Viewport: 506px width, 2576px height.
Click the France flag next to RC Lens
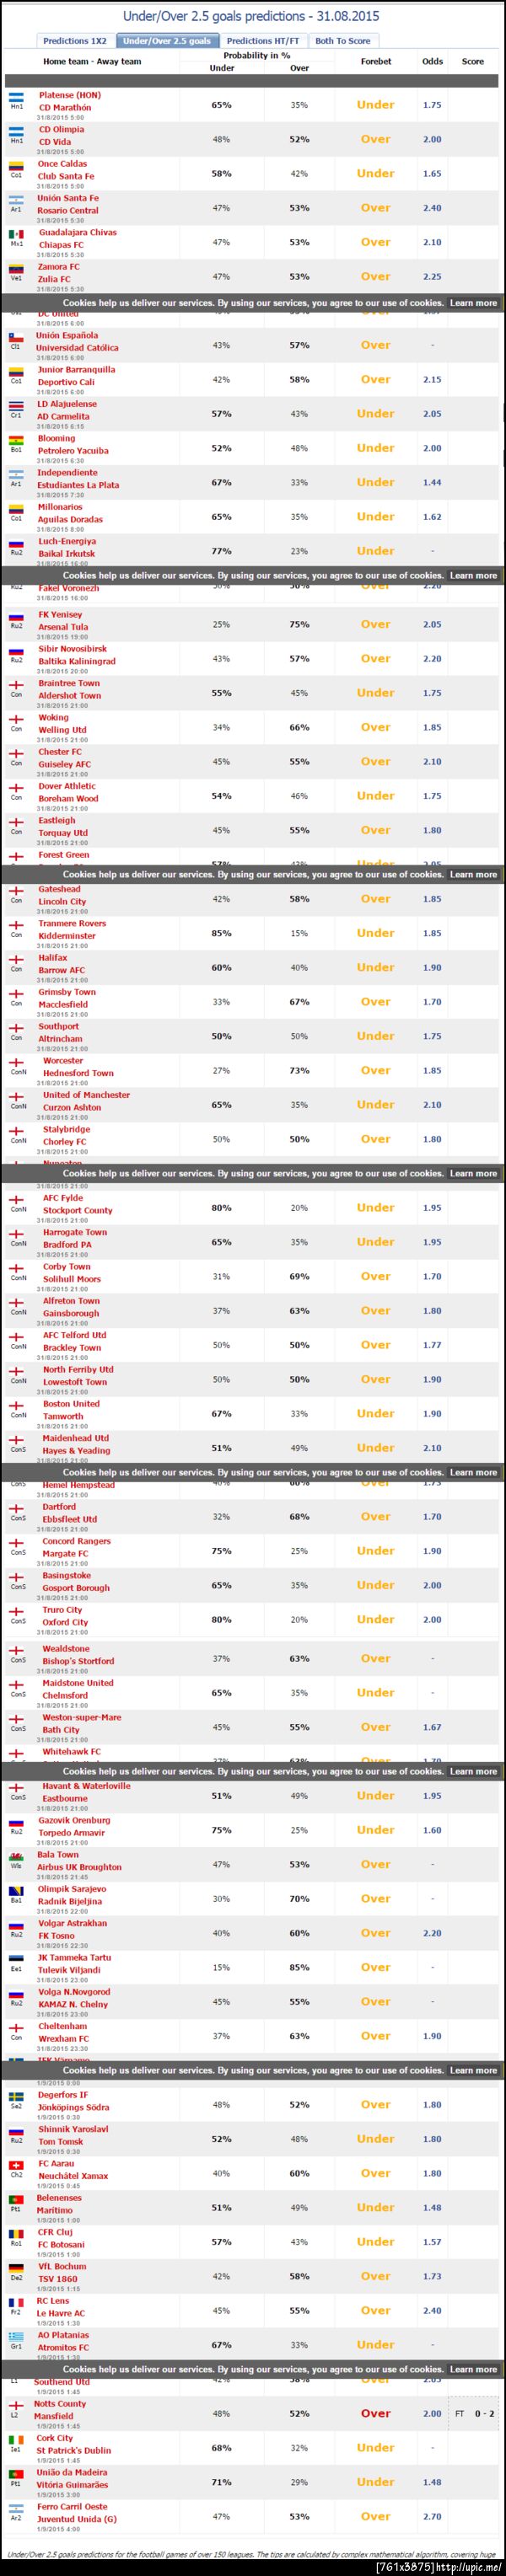tap(16, 2303)
